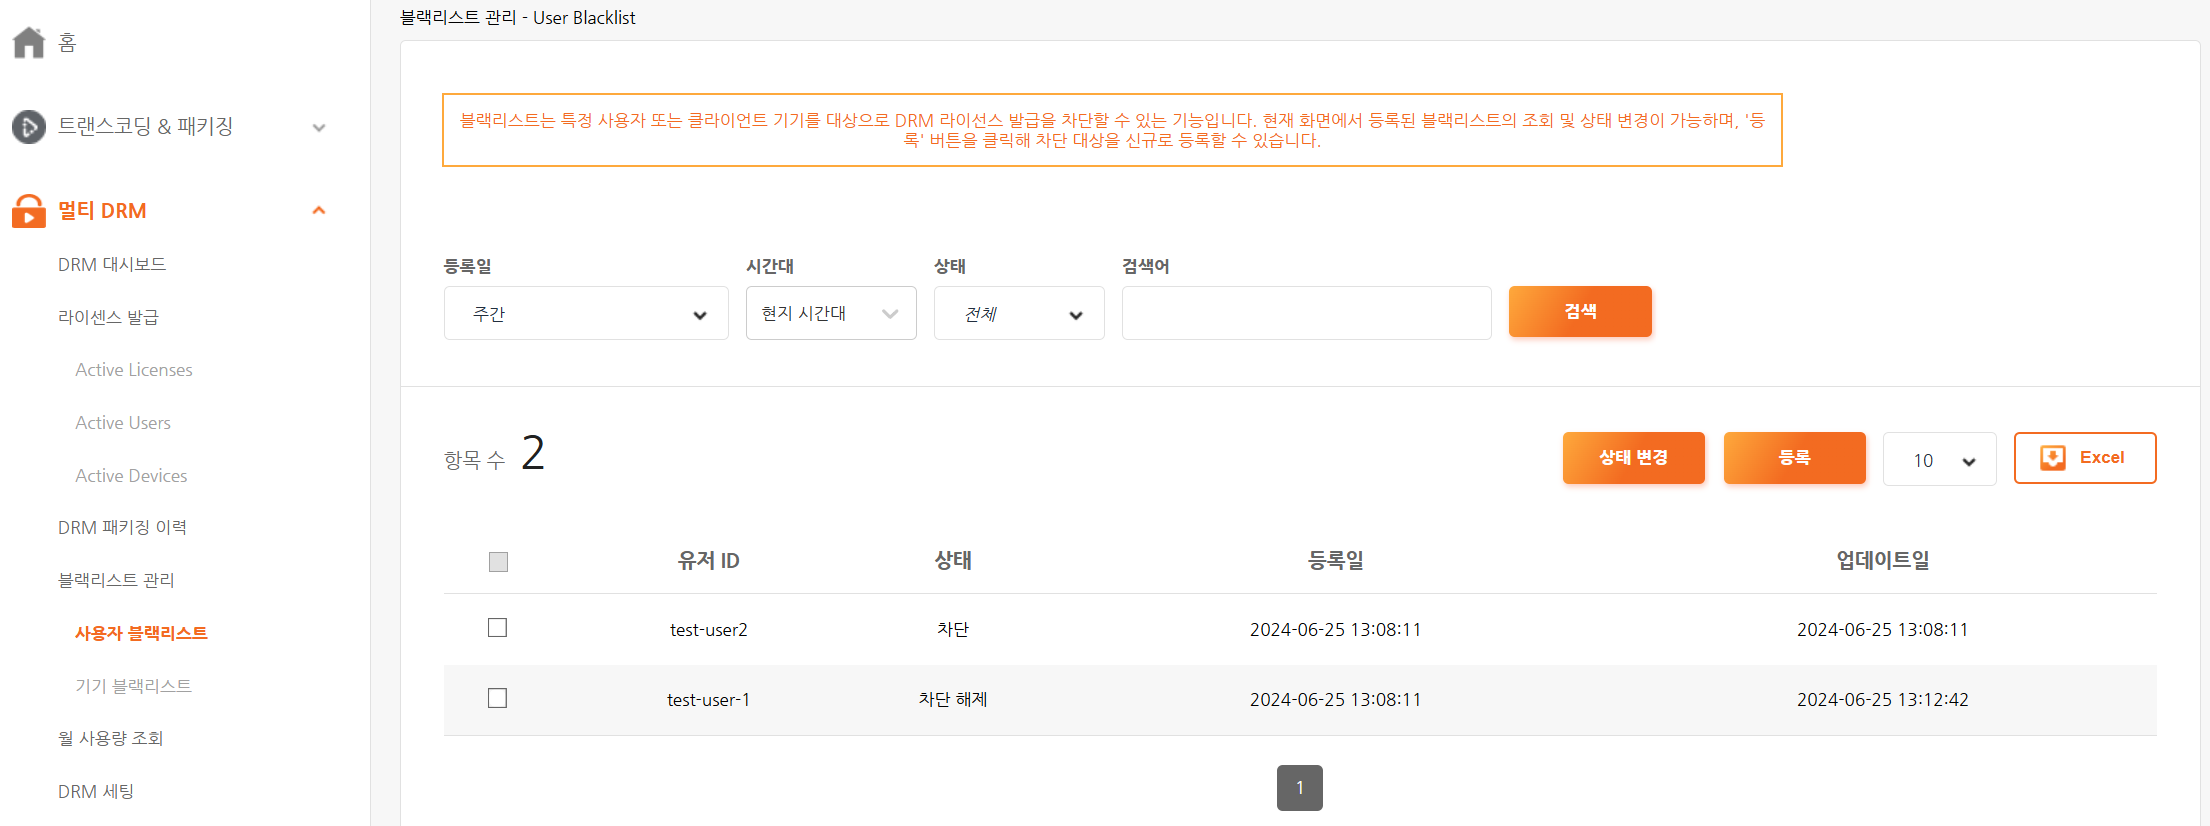
Task: Expand the 트랜스코딩 & 패키징 menu chevron
Action: (319, 127)
